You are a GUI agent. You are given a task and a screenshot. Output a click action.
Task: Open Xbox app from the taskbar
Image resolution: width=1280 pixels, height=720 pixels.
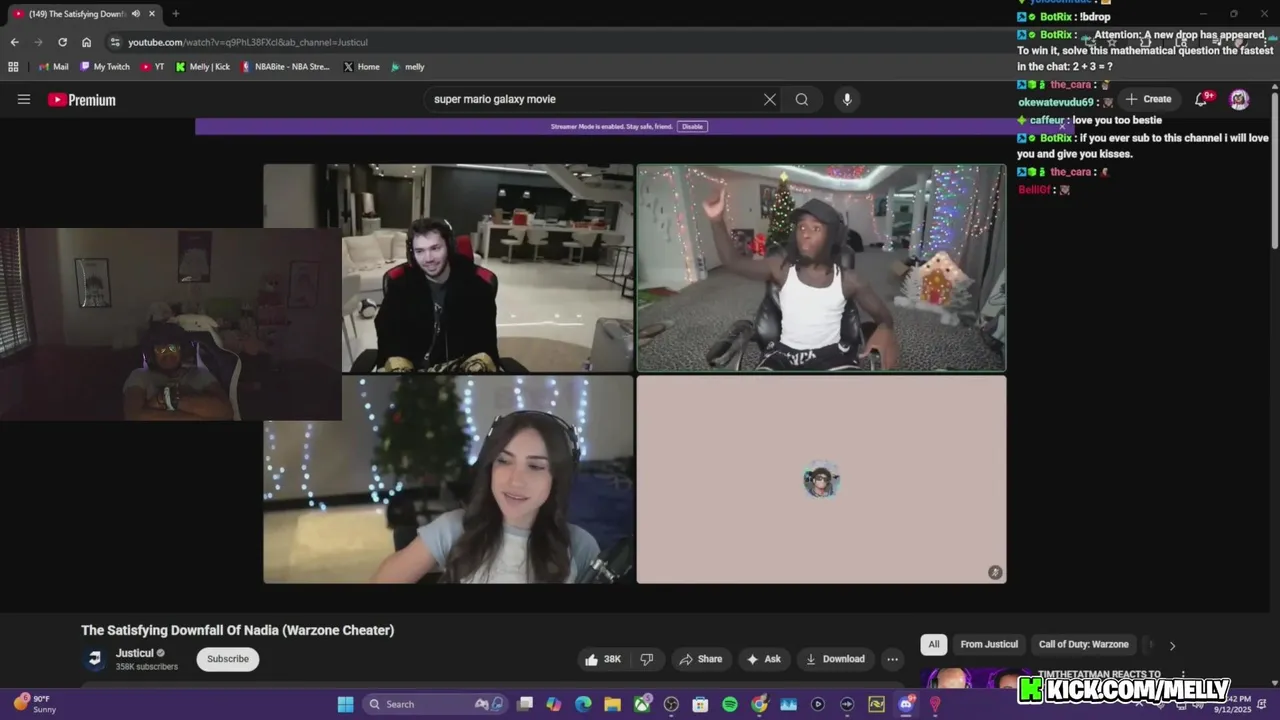click(642, 704)
